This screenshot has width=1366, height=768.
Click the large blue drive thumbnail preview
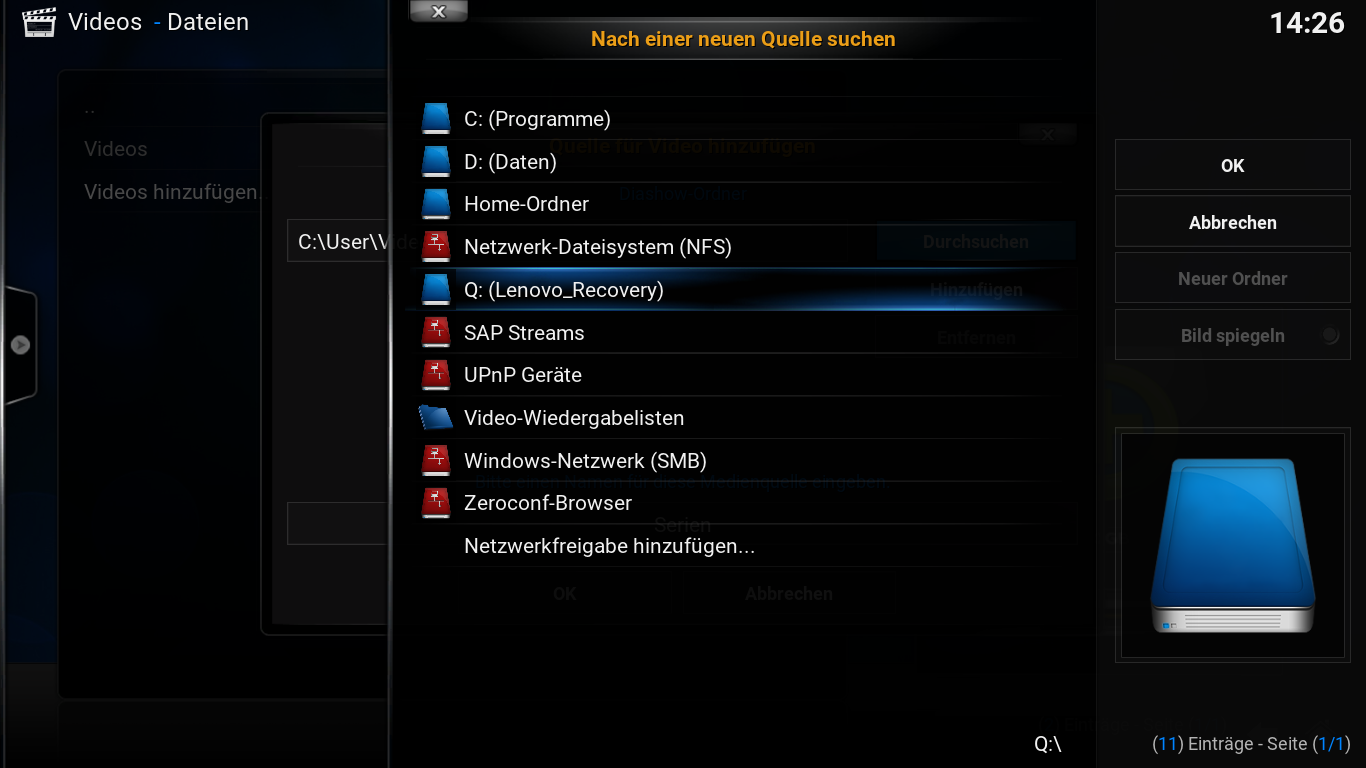point(1232,545)
